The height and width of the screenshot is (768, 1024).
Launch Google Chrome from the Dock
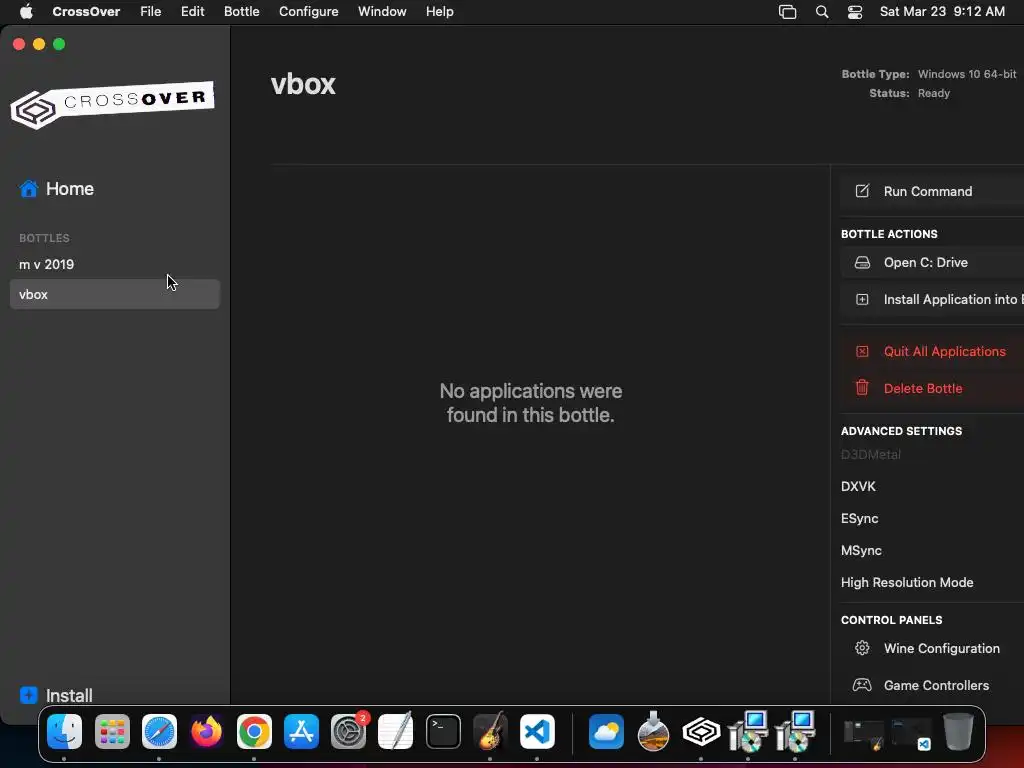coord(254,731)
